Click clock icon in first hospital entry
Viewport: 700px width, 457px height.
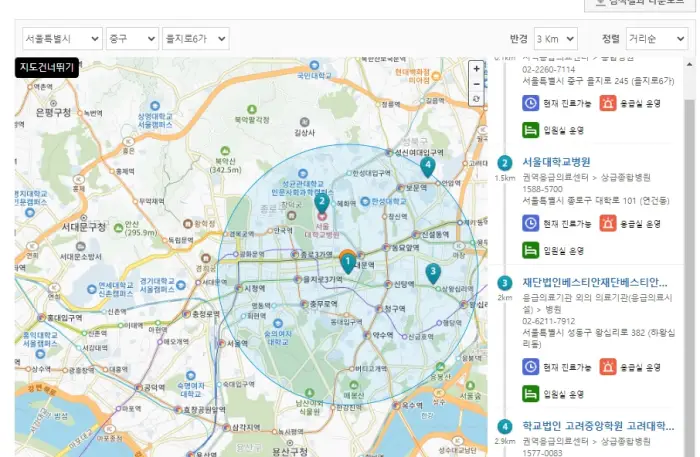point(530,103)
